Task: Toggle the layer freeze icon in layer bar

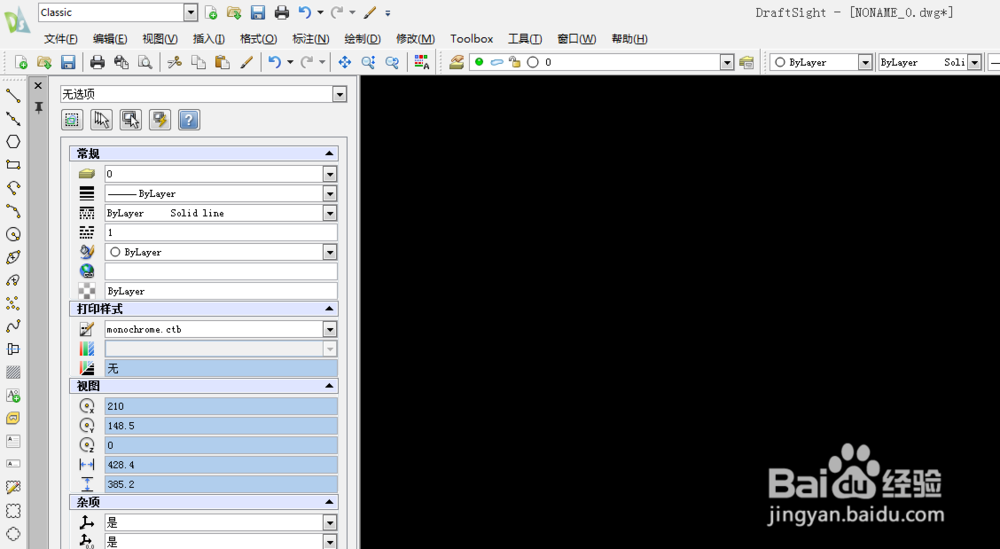Action: [497, 62]
